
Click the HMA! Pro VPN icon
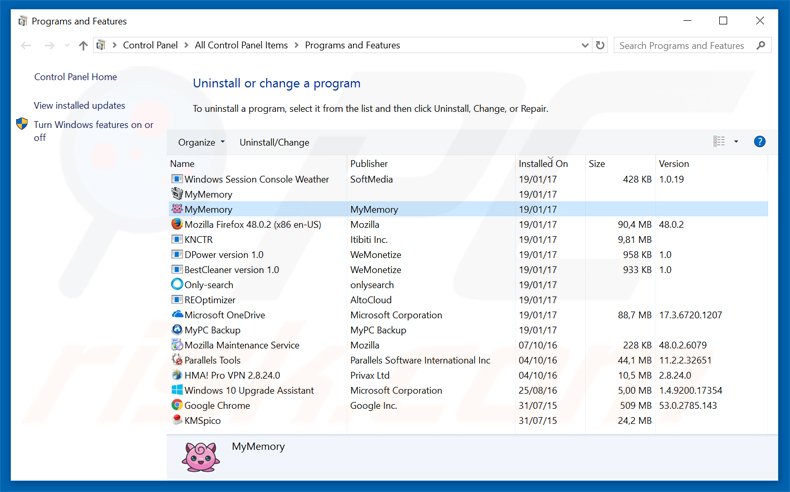click(176, 375)
